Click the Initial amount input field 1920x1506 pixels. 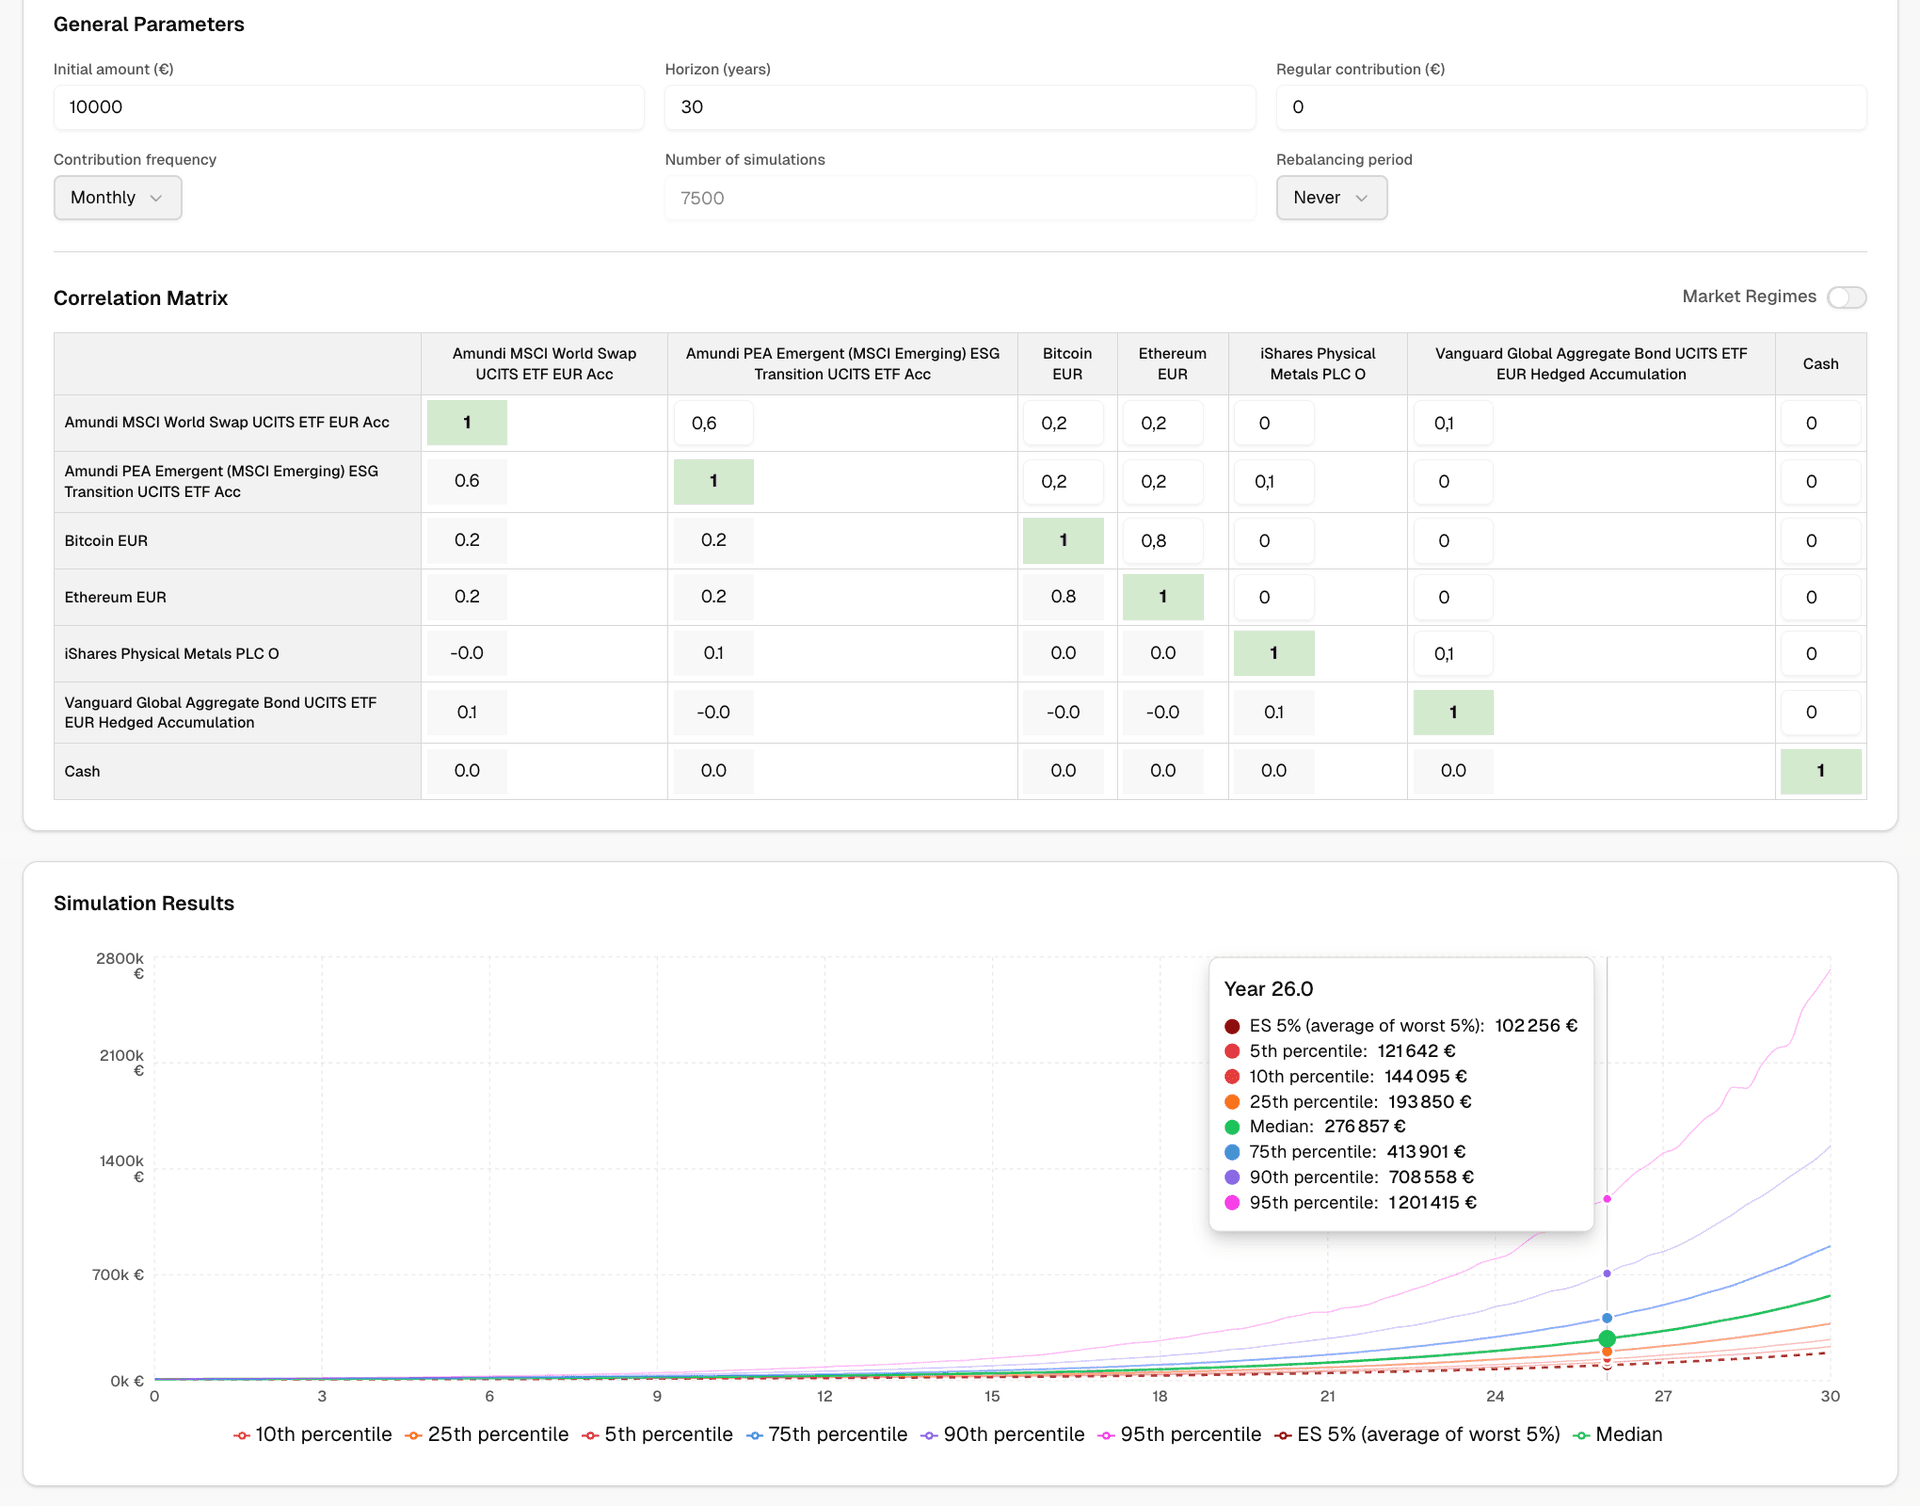point(348,107)
